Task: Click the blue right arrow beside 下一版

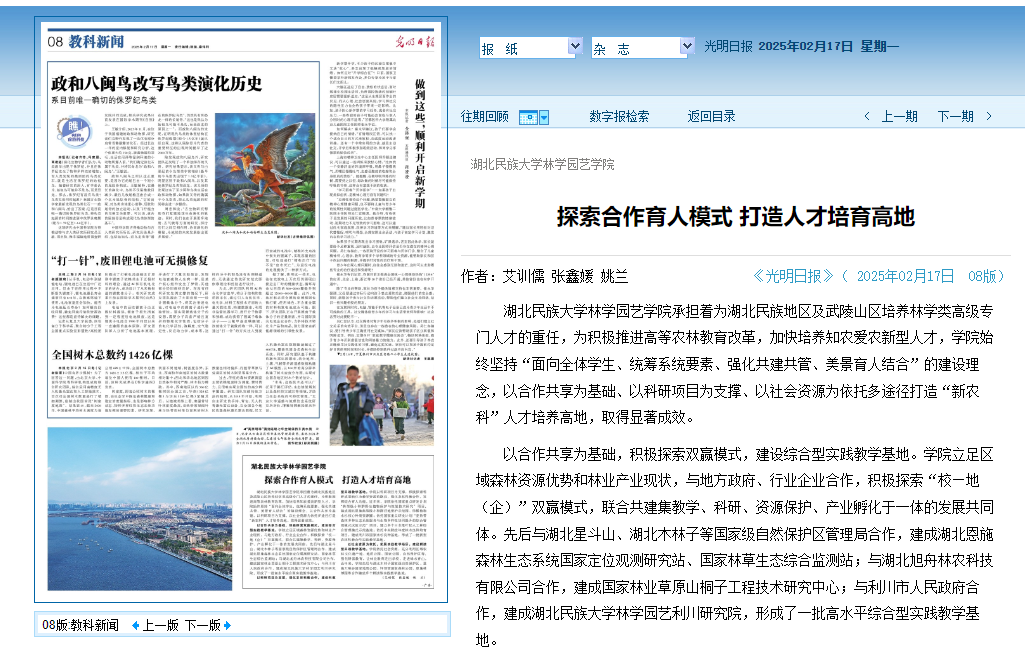Action: tap(227, 625)
